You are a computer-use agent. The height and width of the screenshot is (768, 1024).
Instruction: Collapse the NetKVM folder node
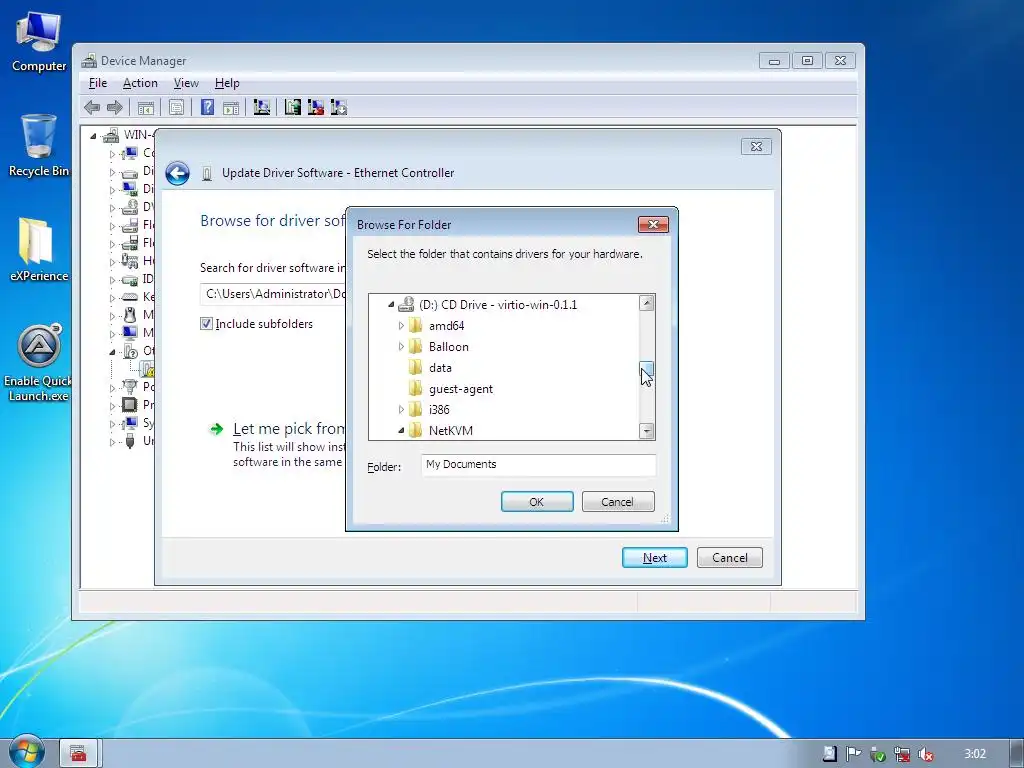(x=401, y=430)
